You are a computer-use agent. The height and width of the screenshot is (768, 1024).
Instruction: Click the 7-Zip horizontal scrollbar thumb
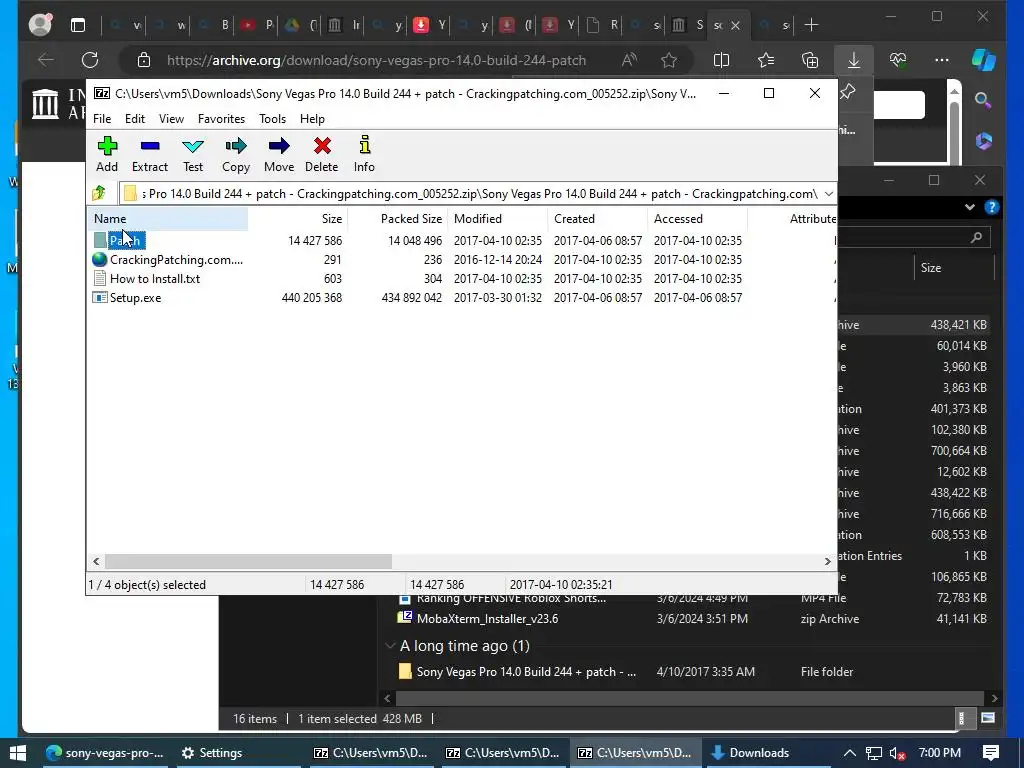pyautogui.click(x=248, y=561)
